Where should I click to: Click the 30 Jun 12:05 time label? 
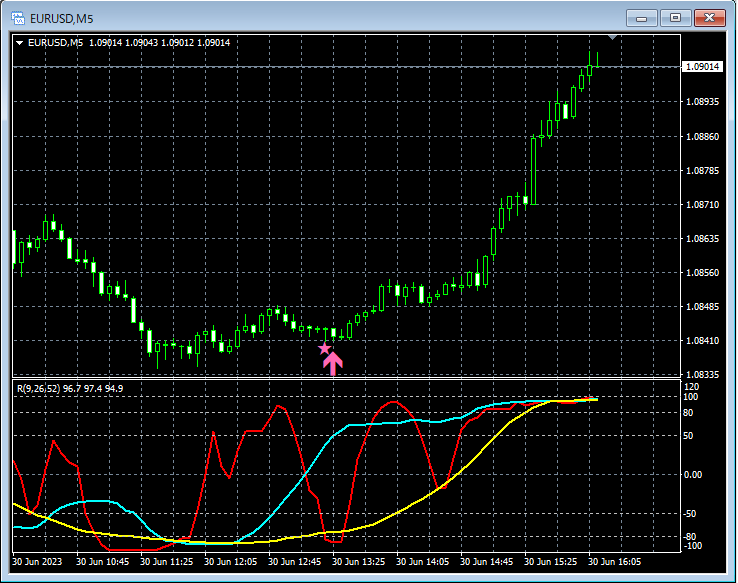point(230,562)
